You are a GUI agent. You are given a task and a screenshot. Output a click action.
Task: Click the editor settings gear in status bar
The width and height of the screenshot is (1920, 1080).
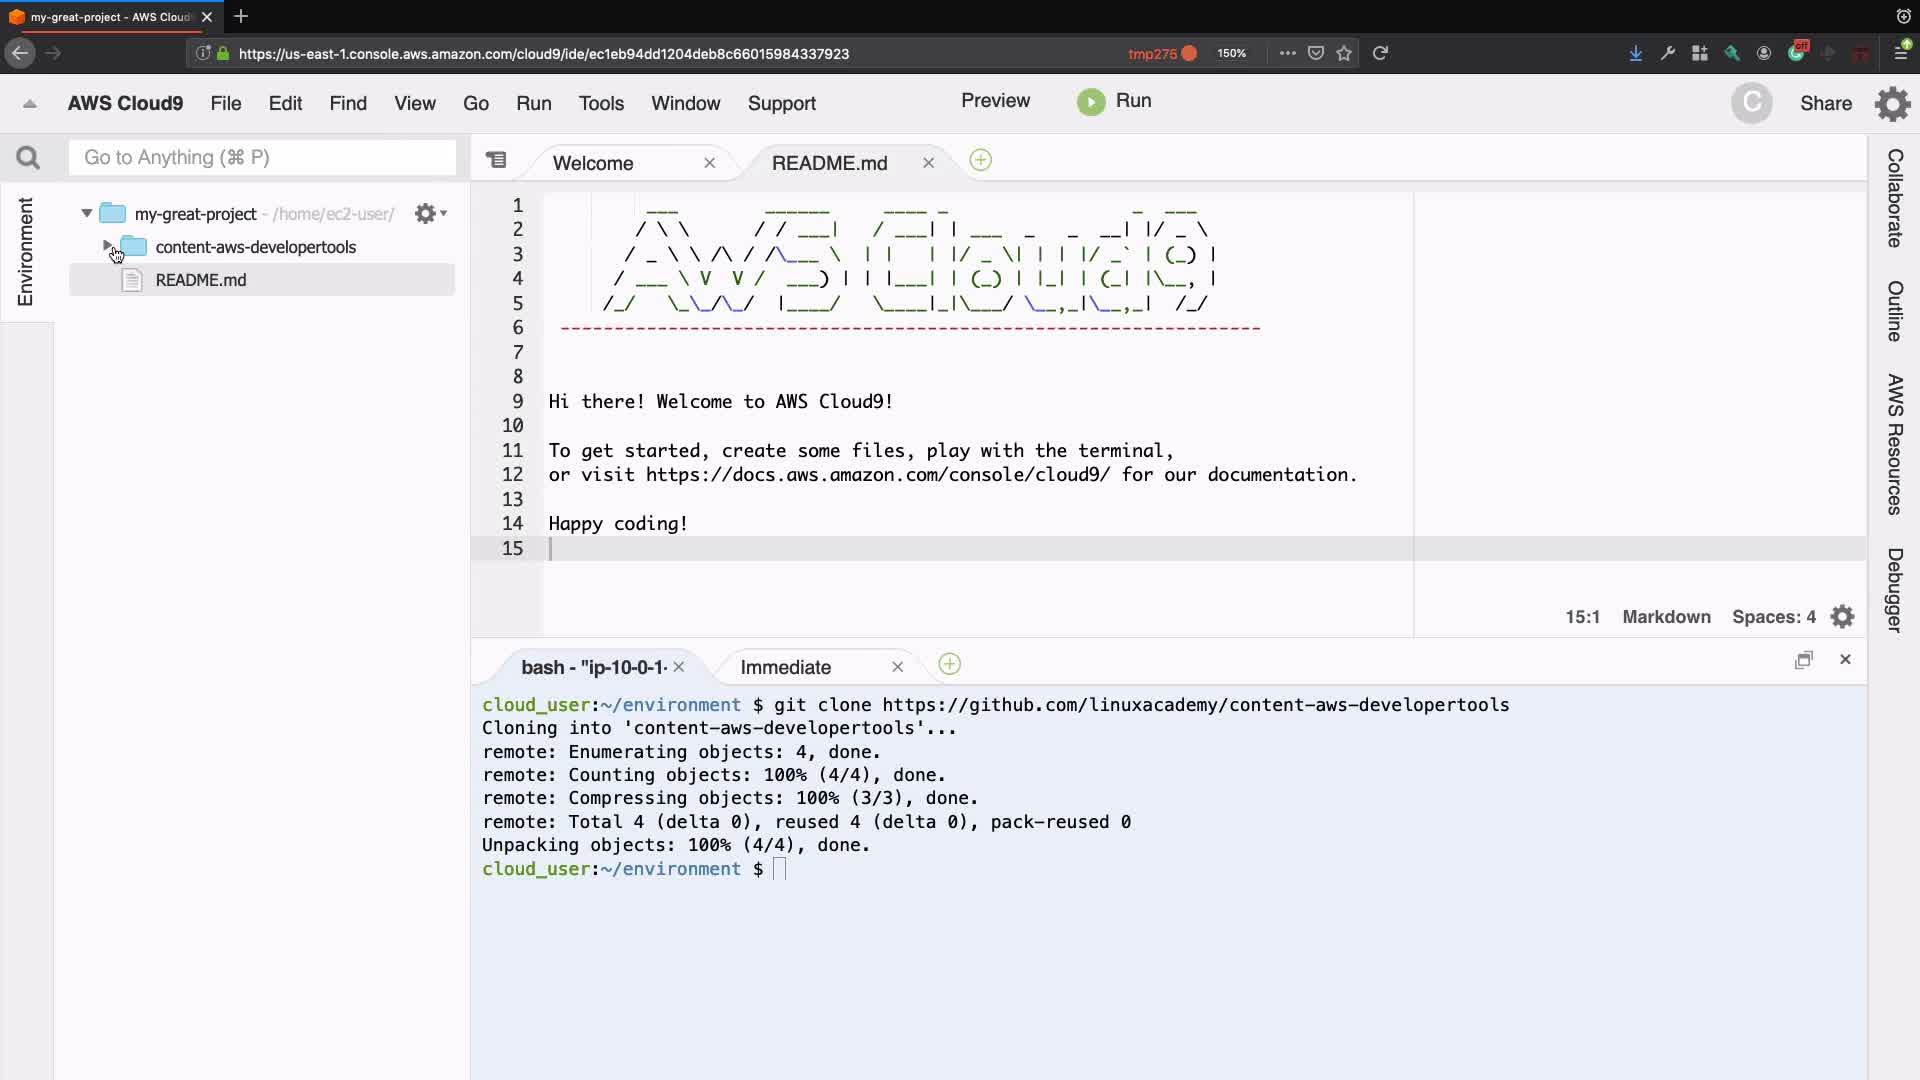click(1842, 617)
